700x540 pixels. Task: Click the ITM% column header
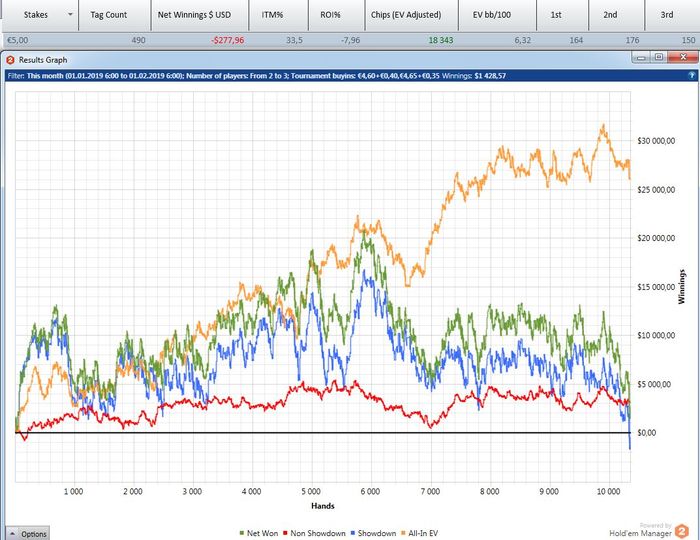click(x=272, y=15)
